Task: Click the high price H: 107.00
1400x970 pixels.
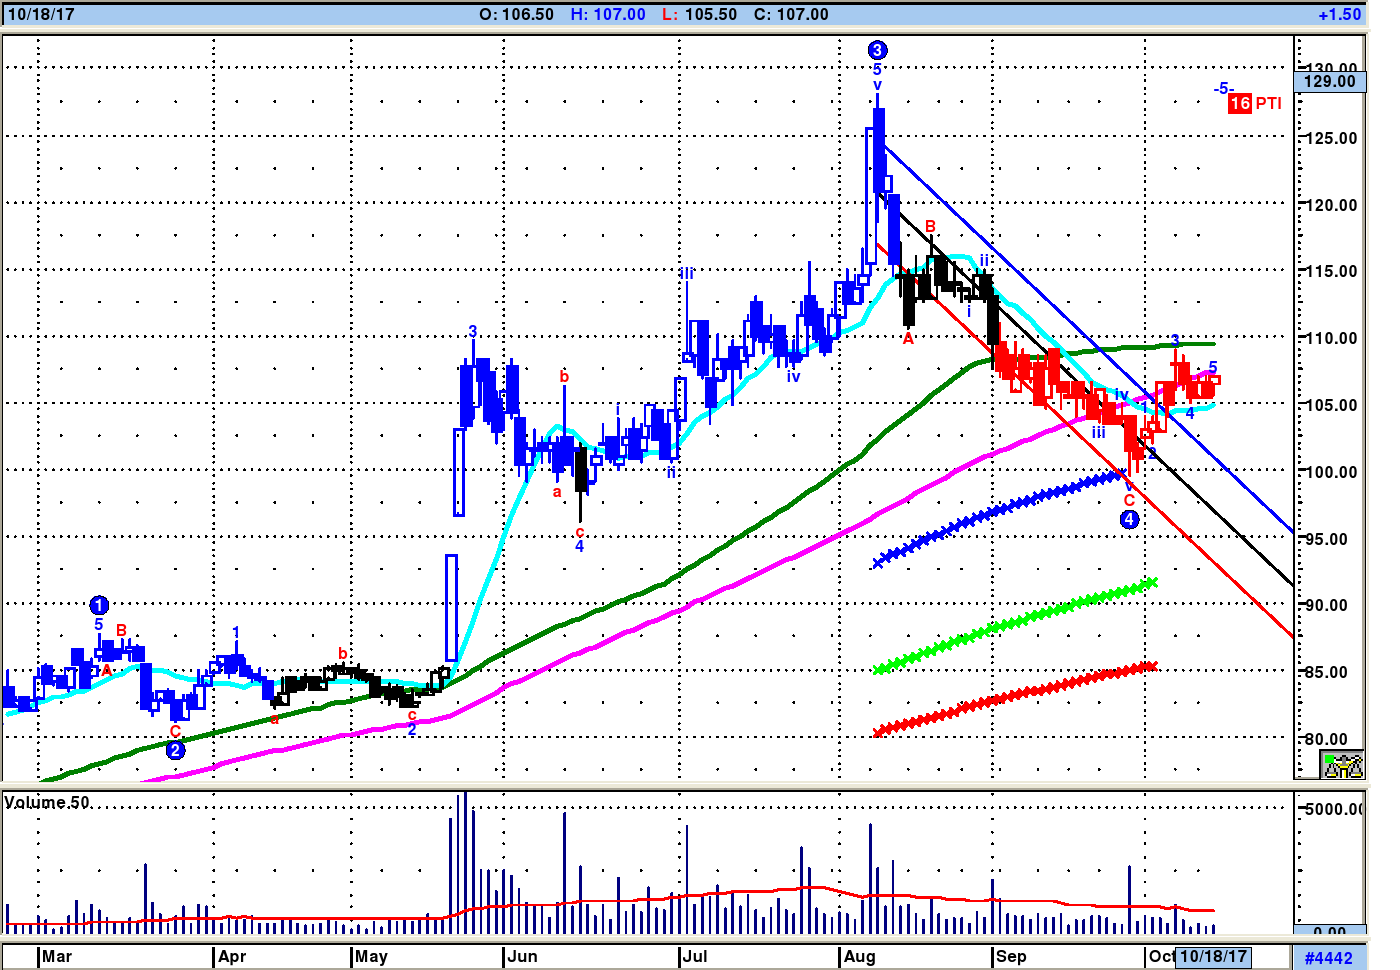Action: pyautogui.click(x=608, y=14)
